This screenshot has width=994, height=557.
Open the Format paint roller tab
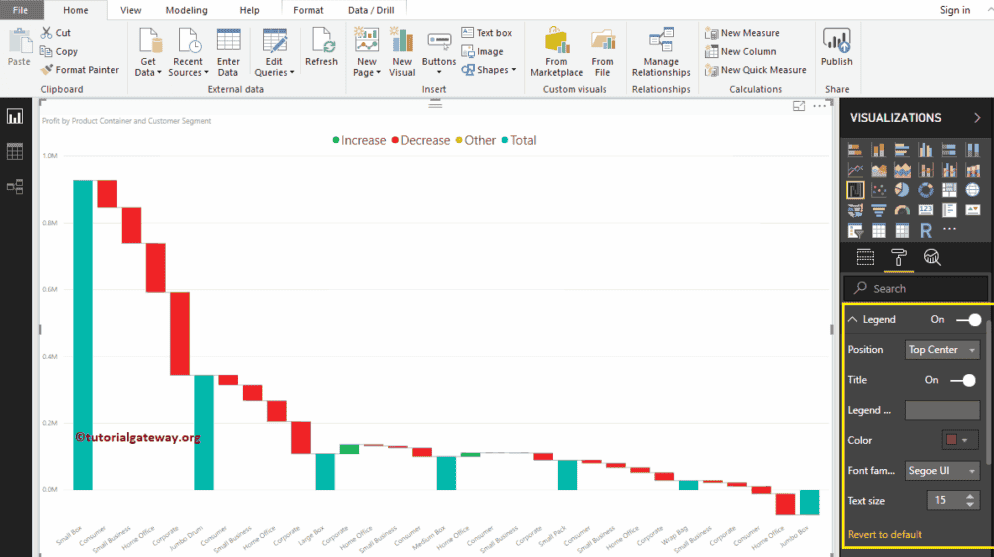[x=898, y=257]
